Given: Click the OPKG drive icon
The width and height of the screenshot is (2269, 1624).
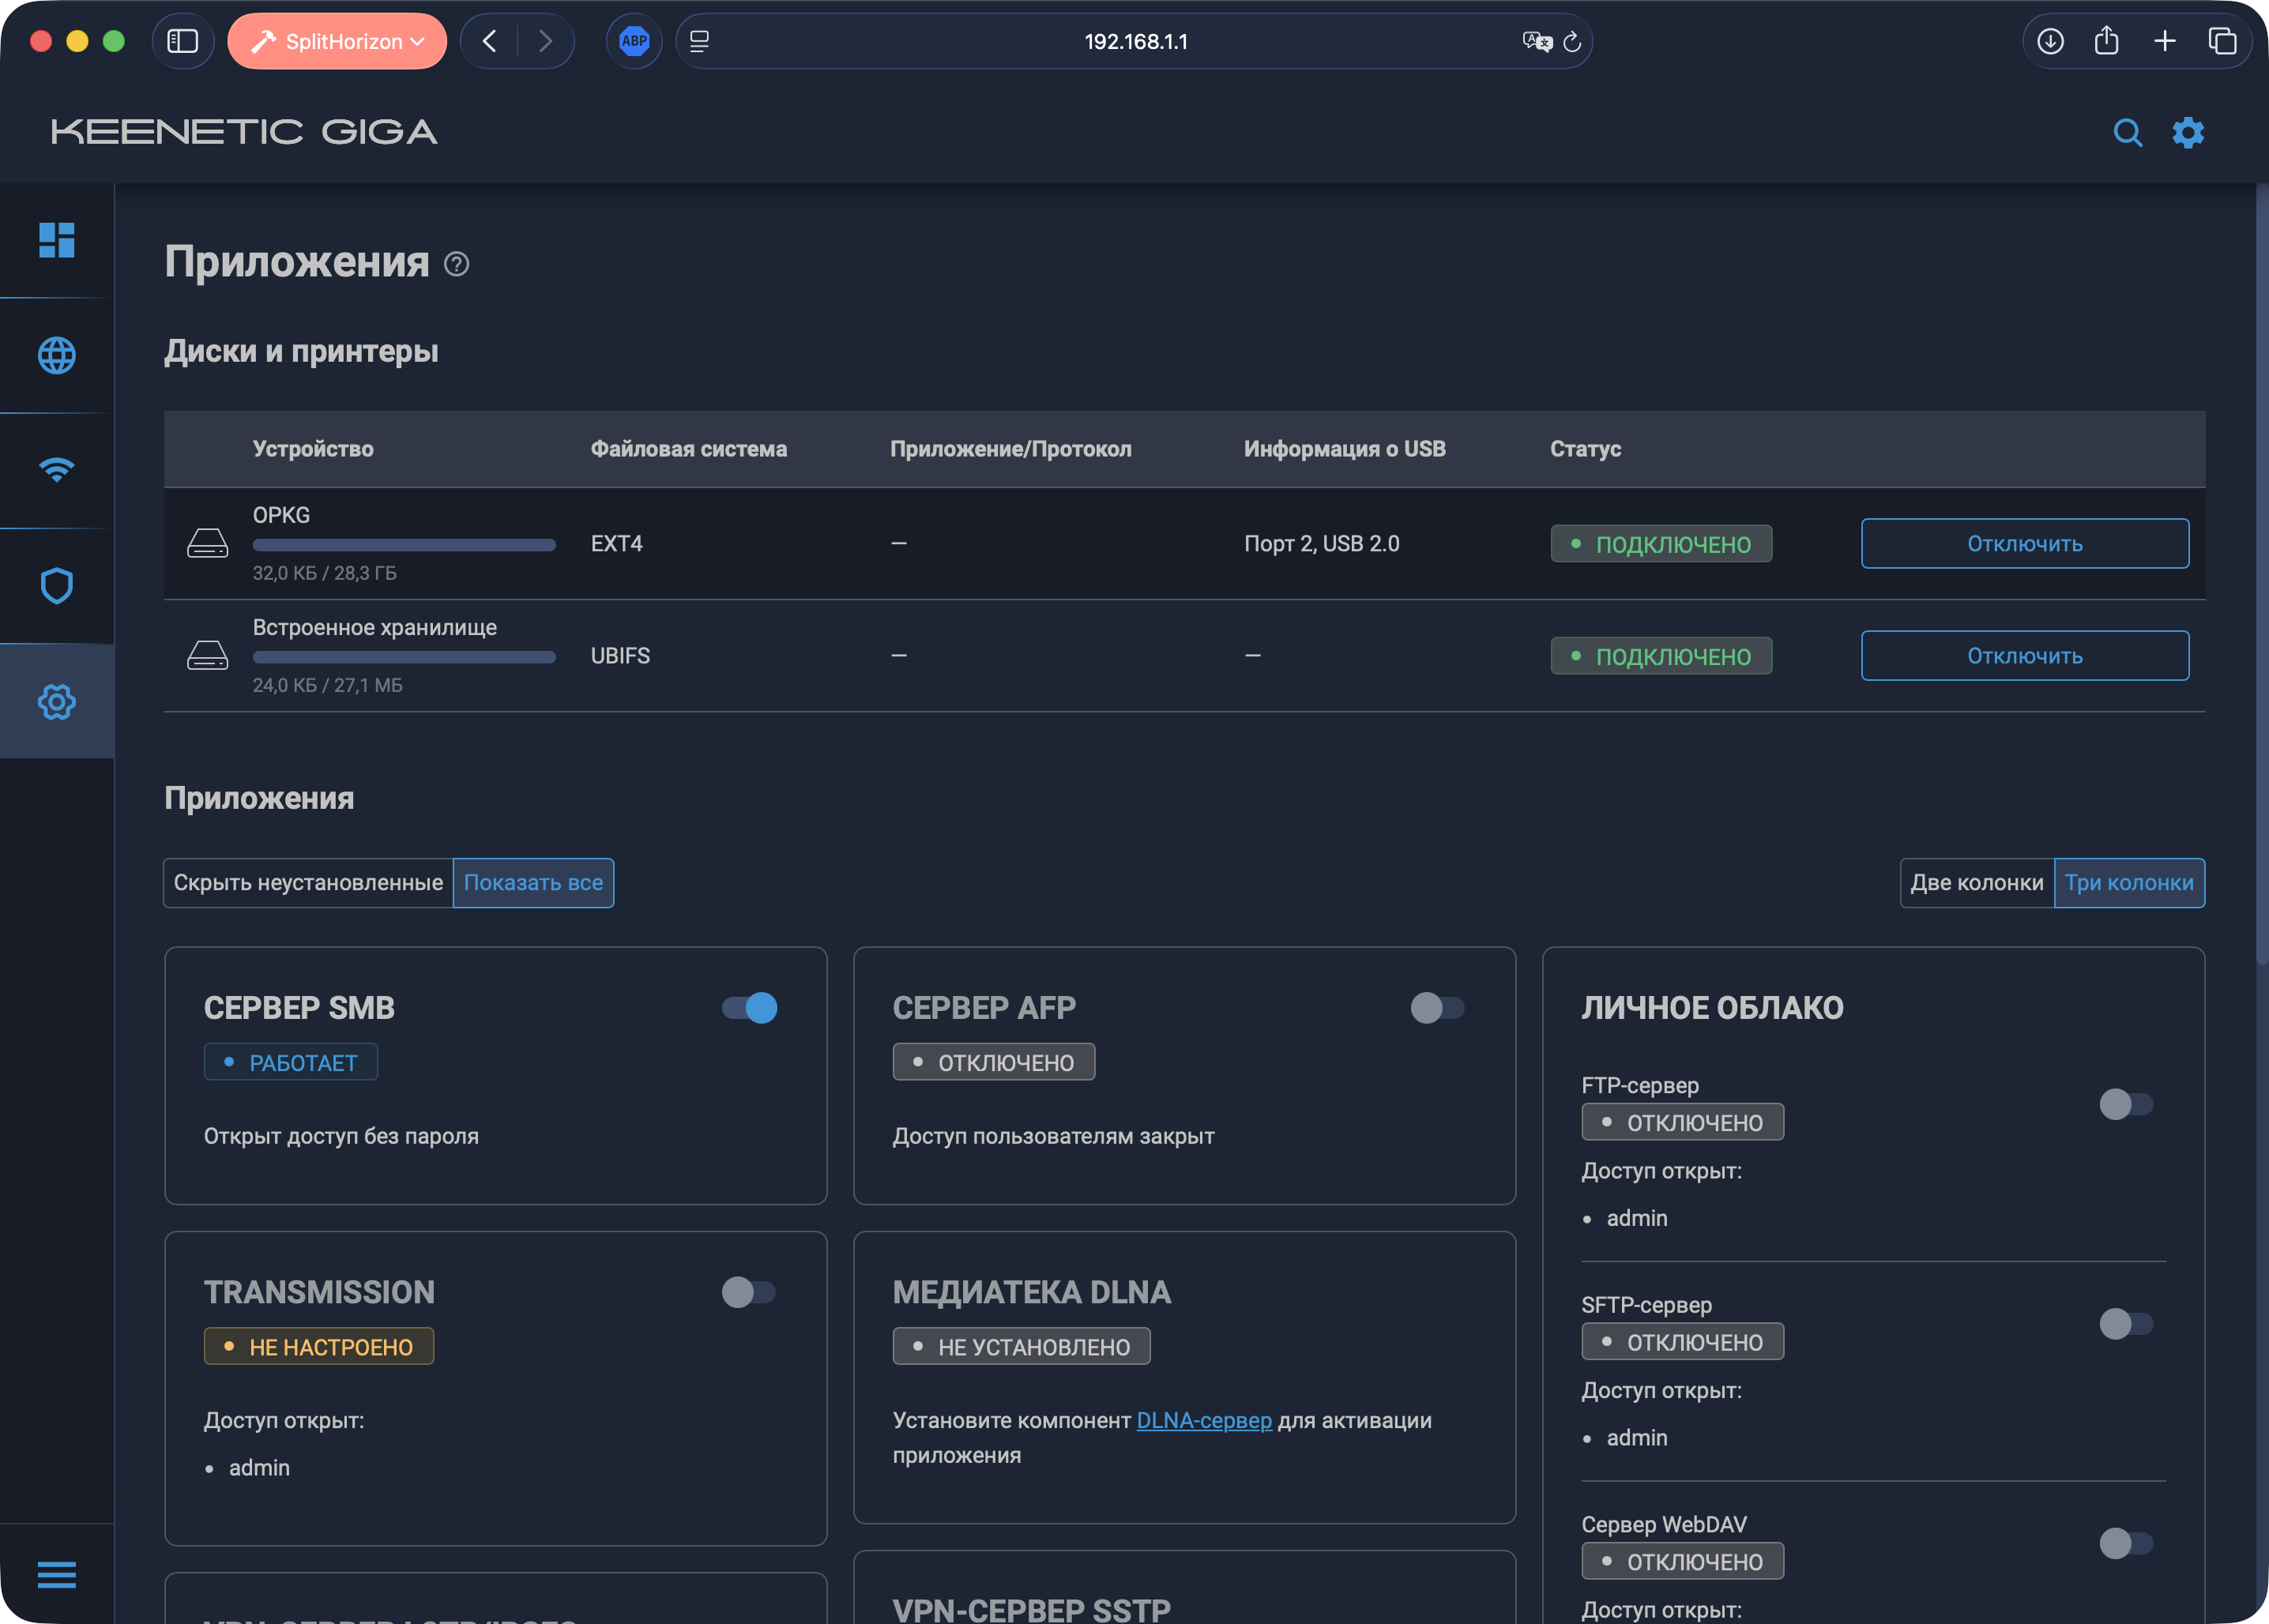Looking at the screenshot, I should pos(208,543).
